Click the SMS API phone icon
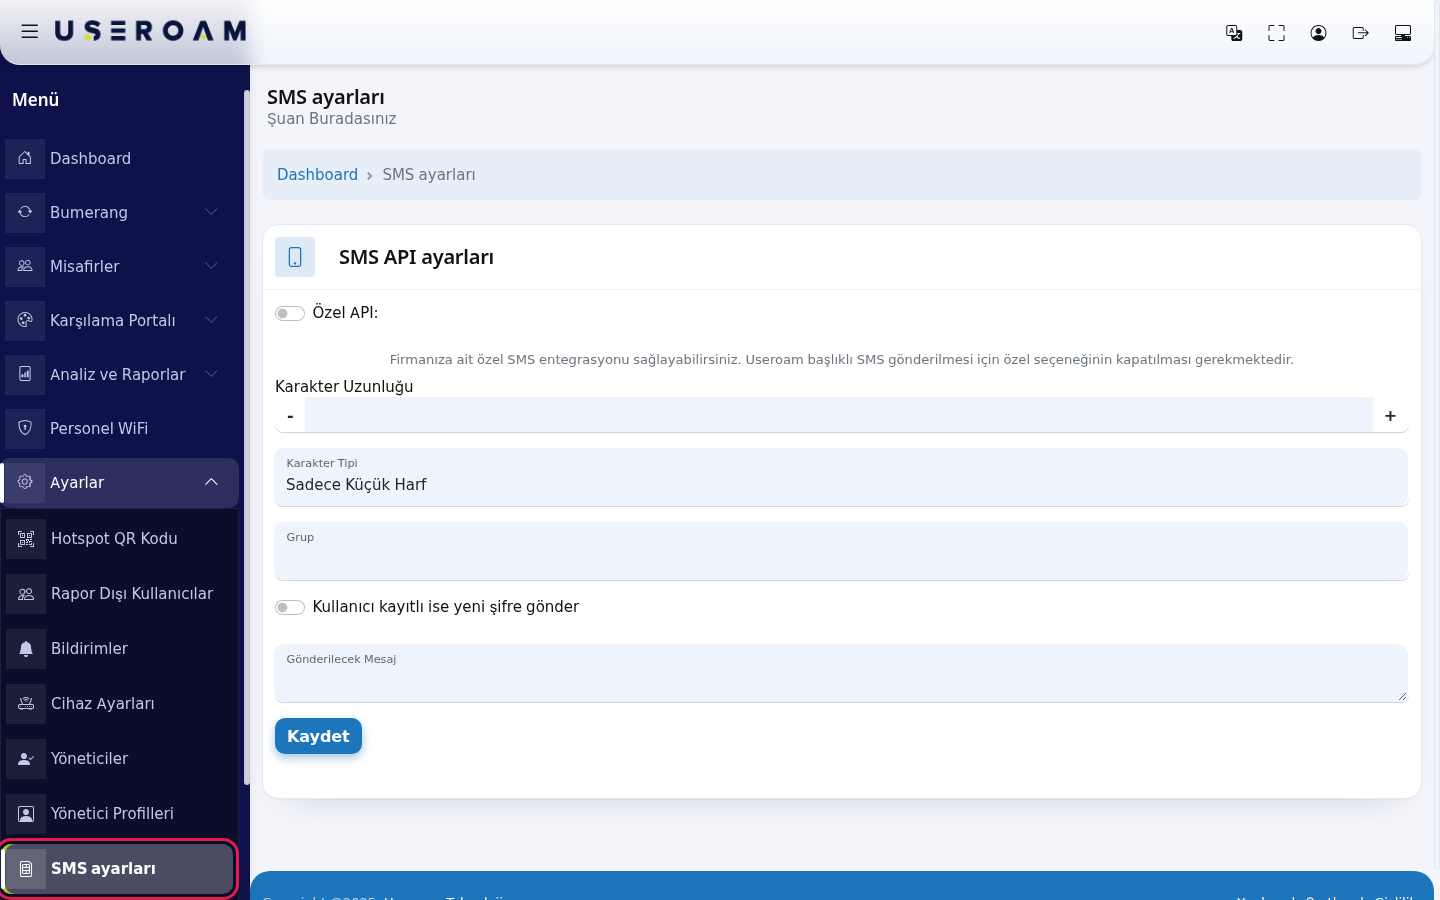This screenshot has height=900, width=1440. click(x=295, y=257)
